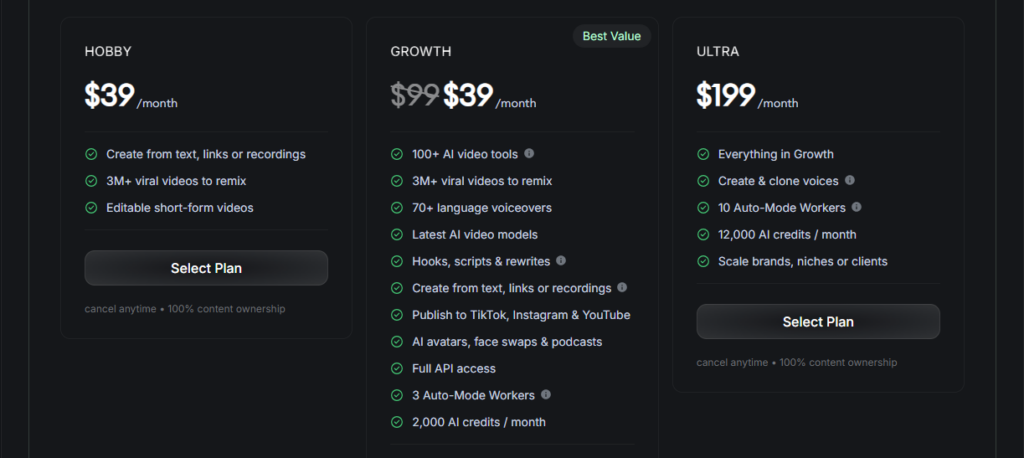The image size is (1024, 458).
Task: Click info icon beside 10 Auto-Mode Workers
Action: point(857,208)
